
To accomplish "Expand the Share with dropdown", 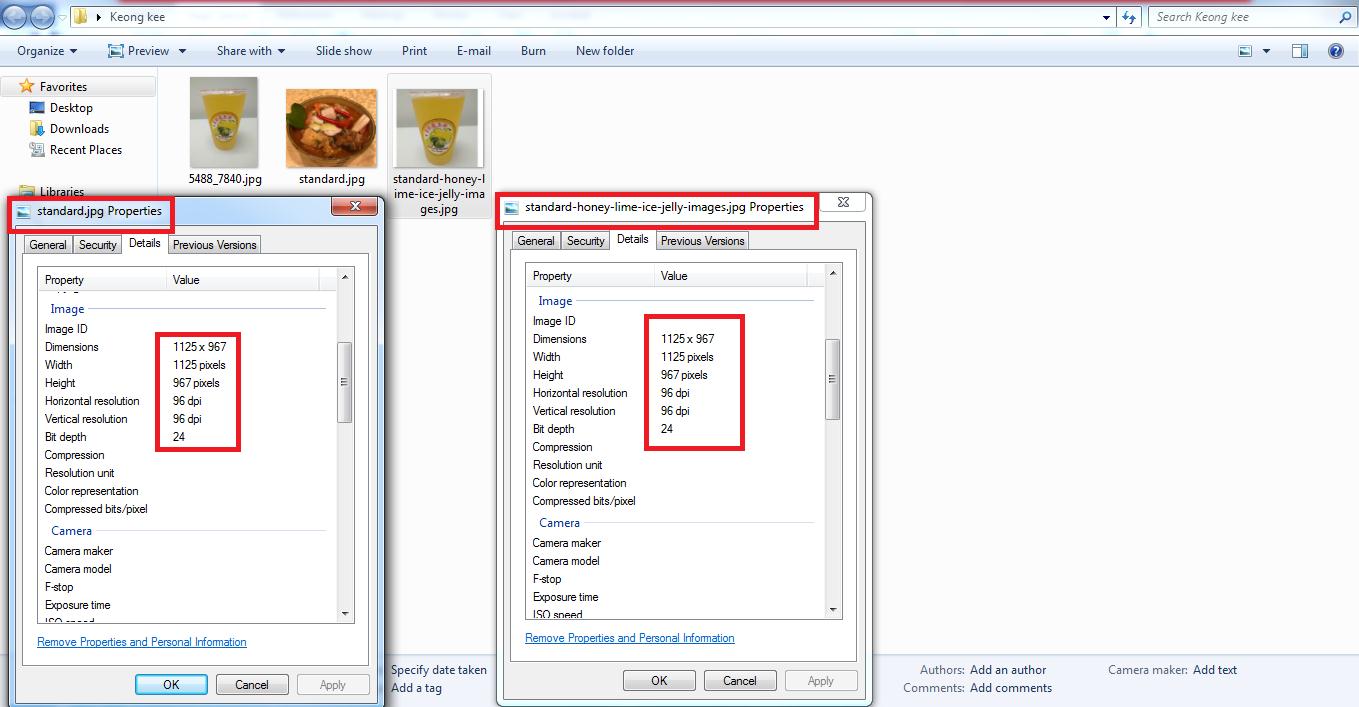I will [x=251, y=51].
